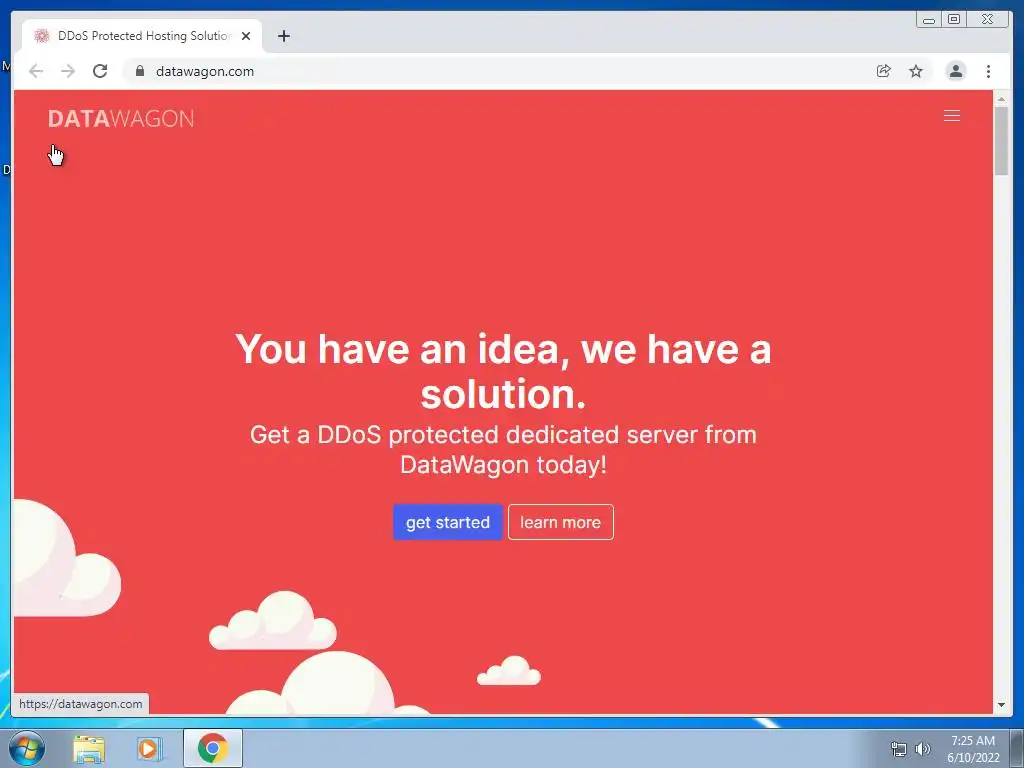Reload the page with the refresh icon
The width and height of the screenshot is (1024, 768).
pyautogui.click(x=100, y=71)
